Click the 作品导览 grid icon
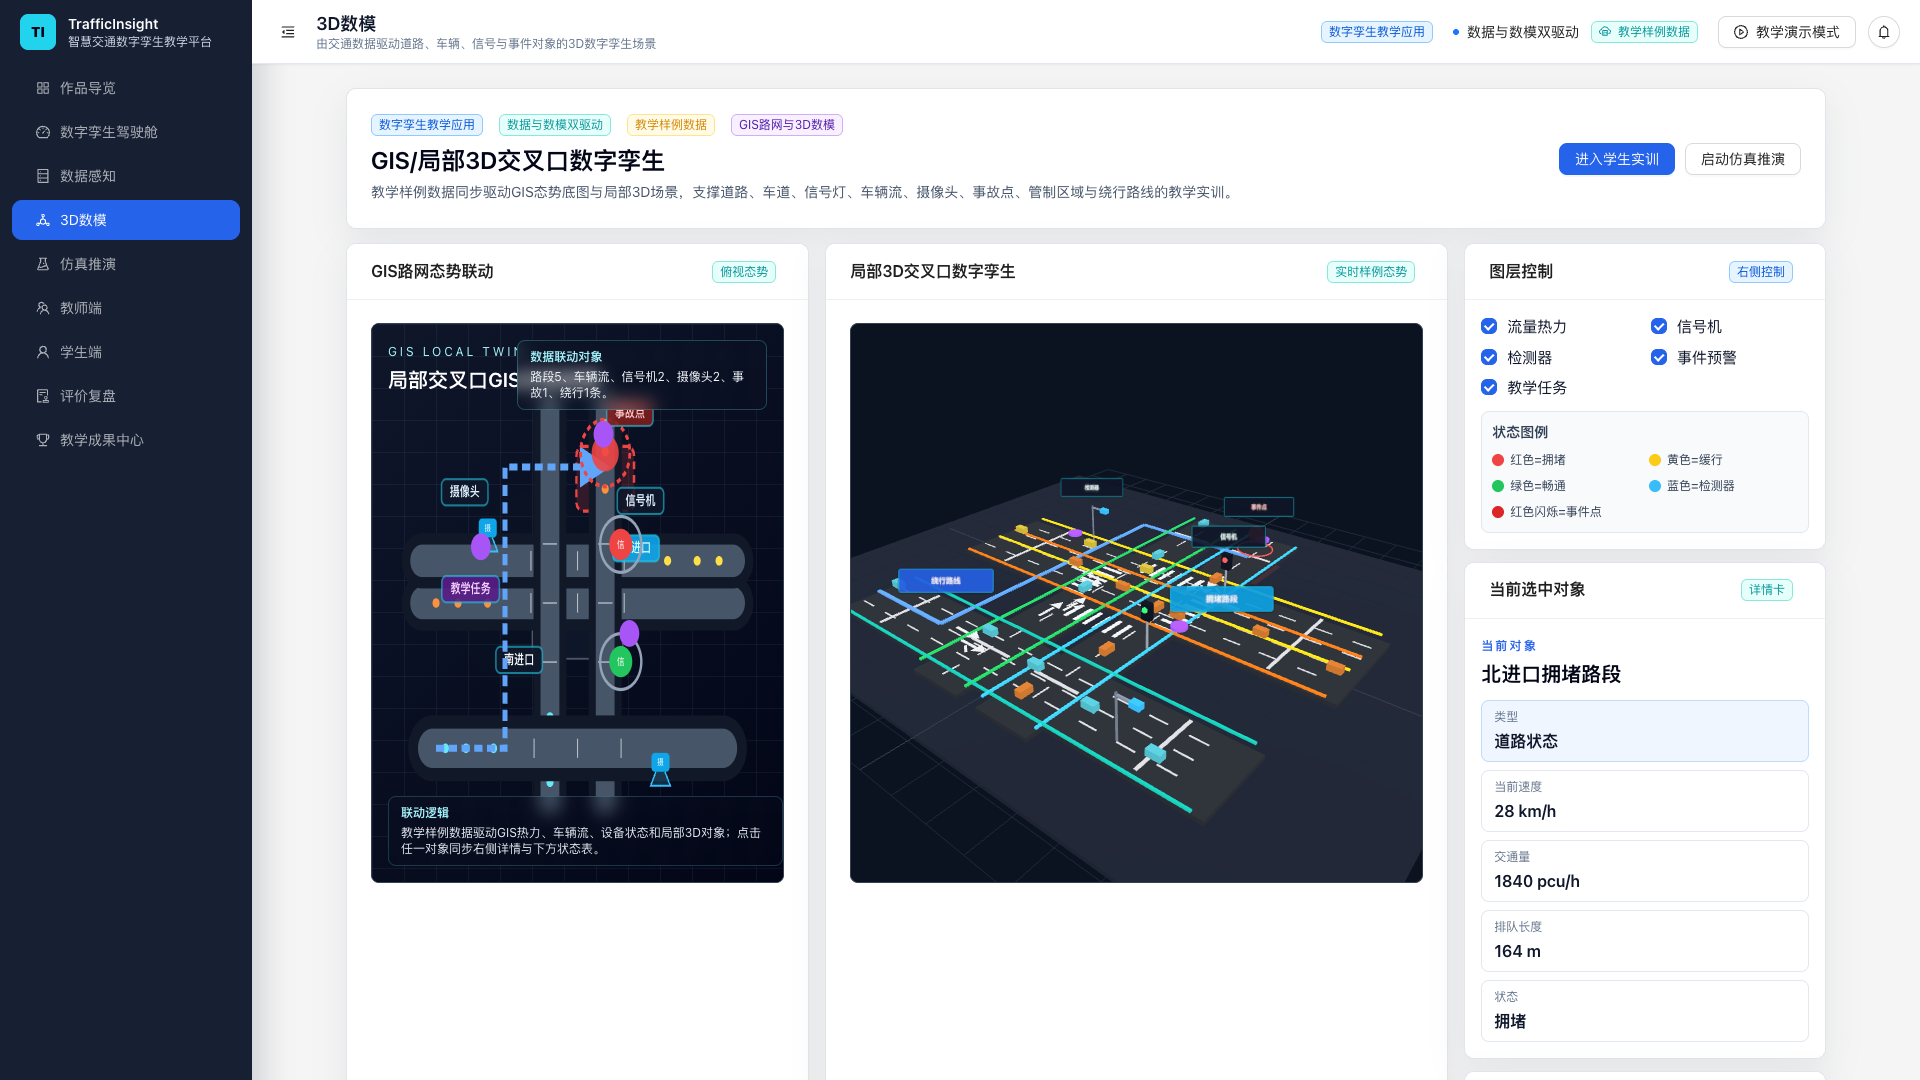Screen dimensions: 1920x1080 click(43, 88)
